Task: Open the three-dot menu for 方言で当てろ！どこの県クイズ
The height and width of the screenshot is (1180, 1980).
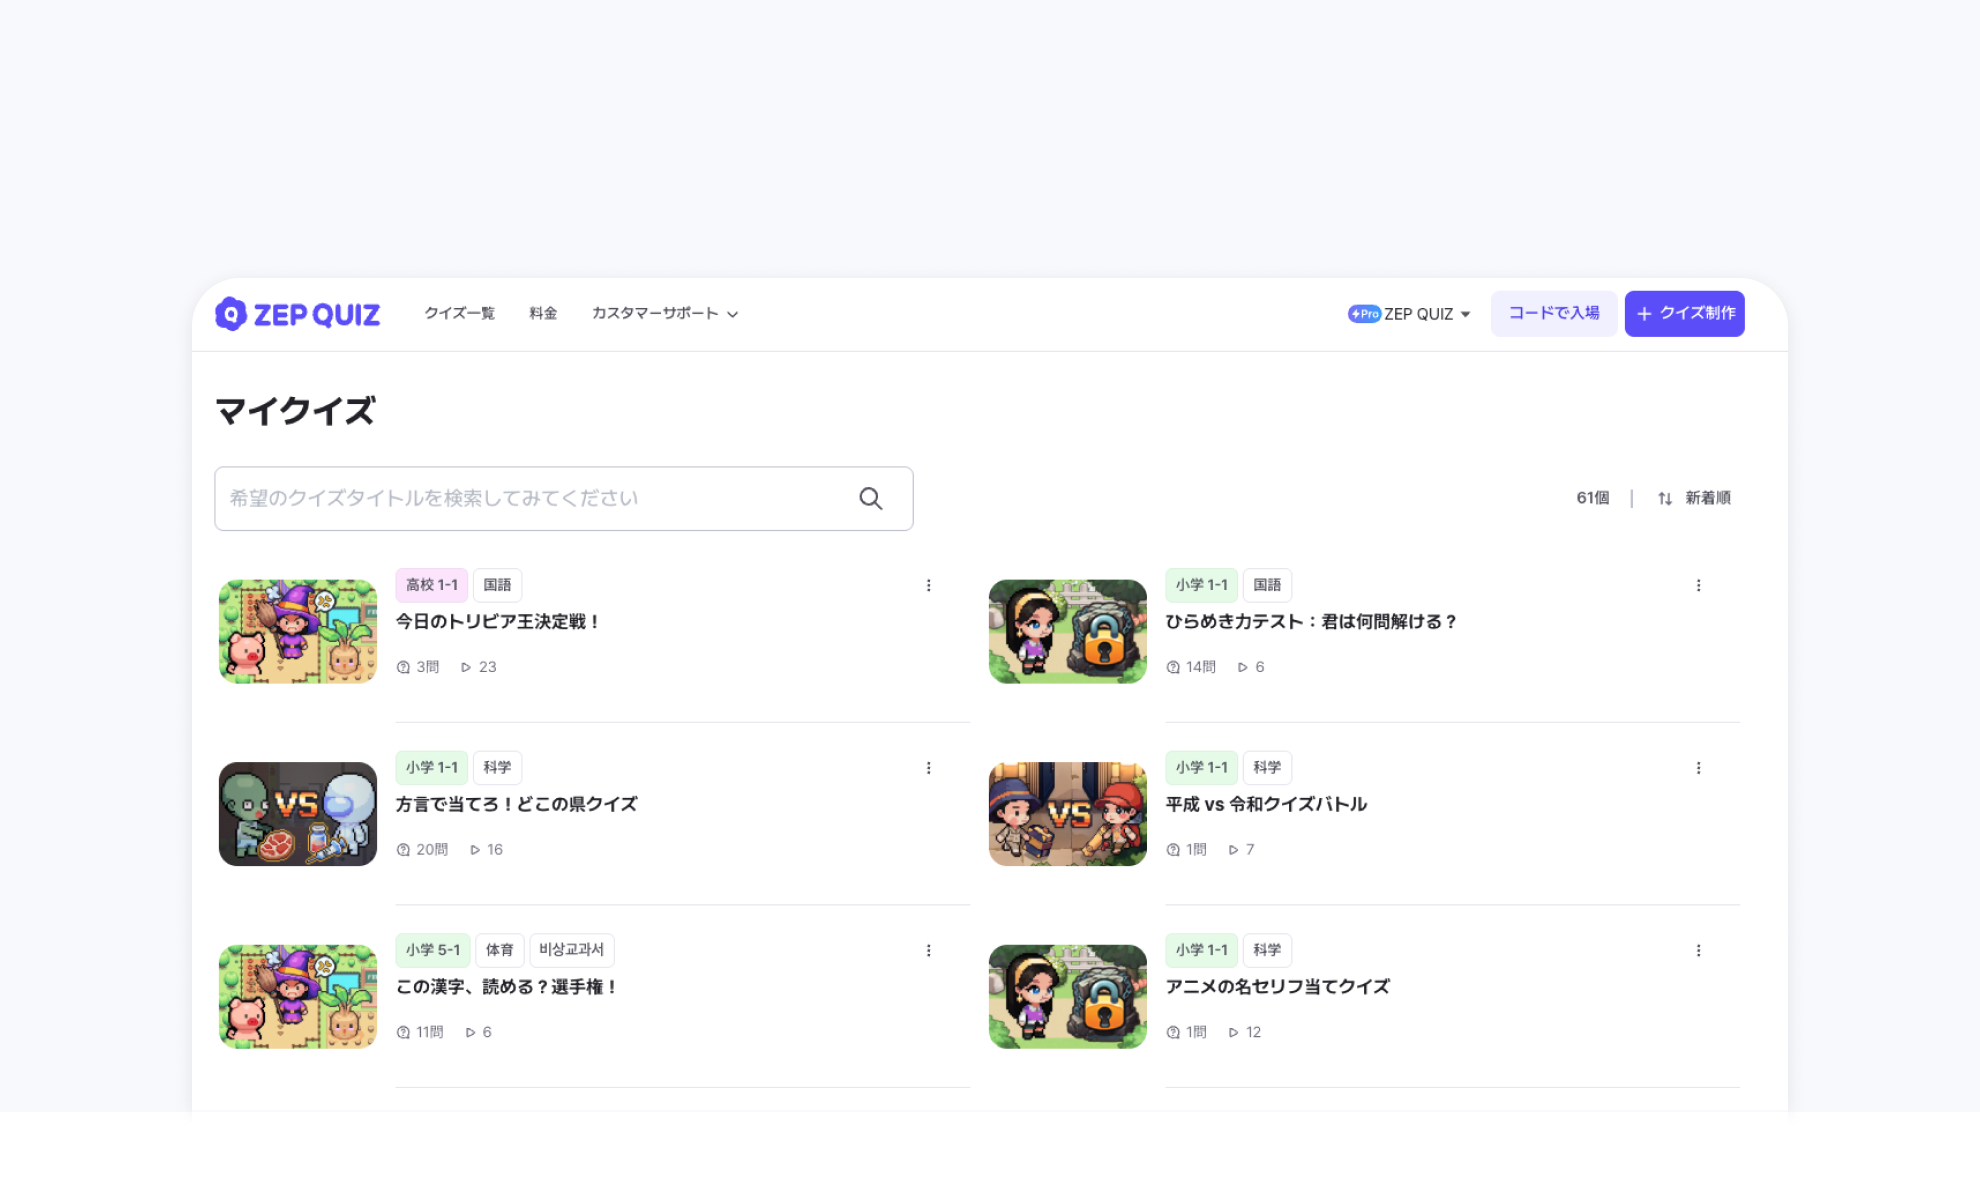Action: tap(928, 768)
